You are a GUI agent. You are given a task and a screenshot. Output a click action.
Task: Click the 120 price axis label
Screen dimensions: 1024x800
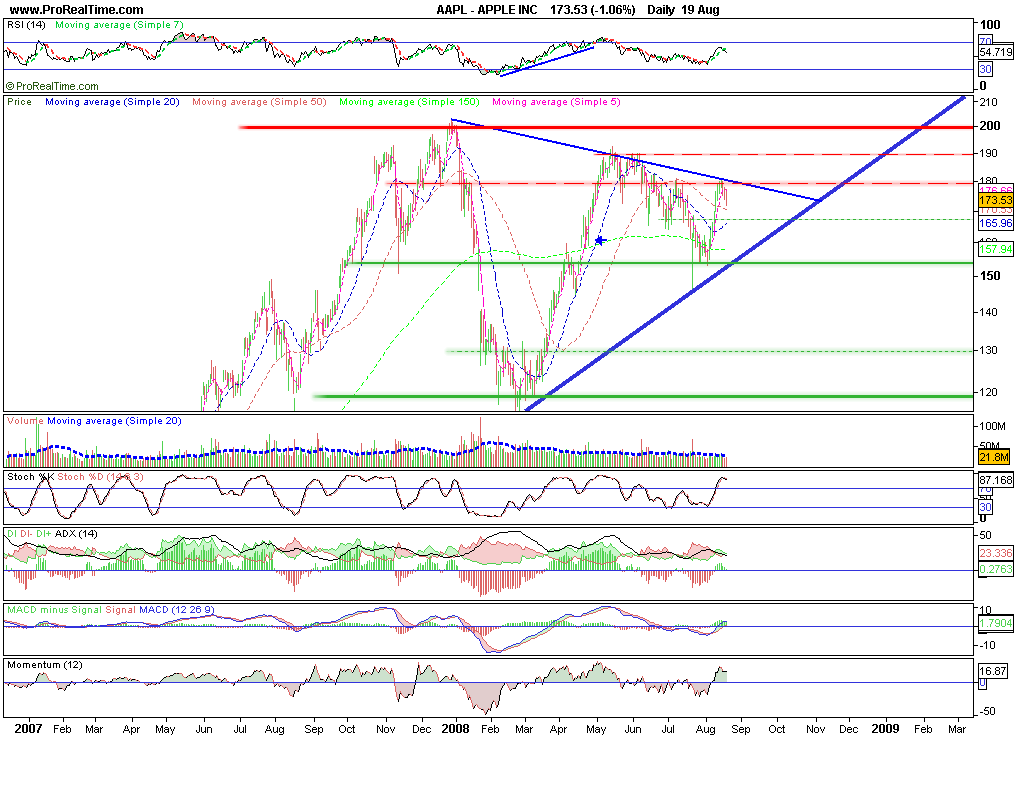click(x=989, y=392)
